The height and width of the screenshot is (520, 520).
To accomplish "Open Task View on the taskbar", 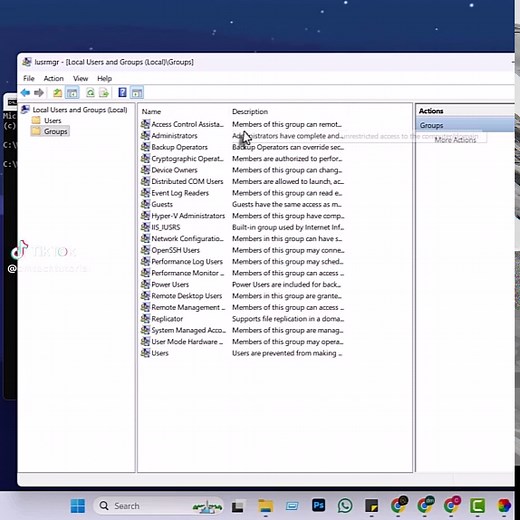I will [238, 506].
